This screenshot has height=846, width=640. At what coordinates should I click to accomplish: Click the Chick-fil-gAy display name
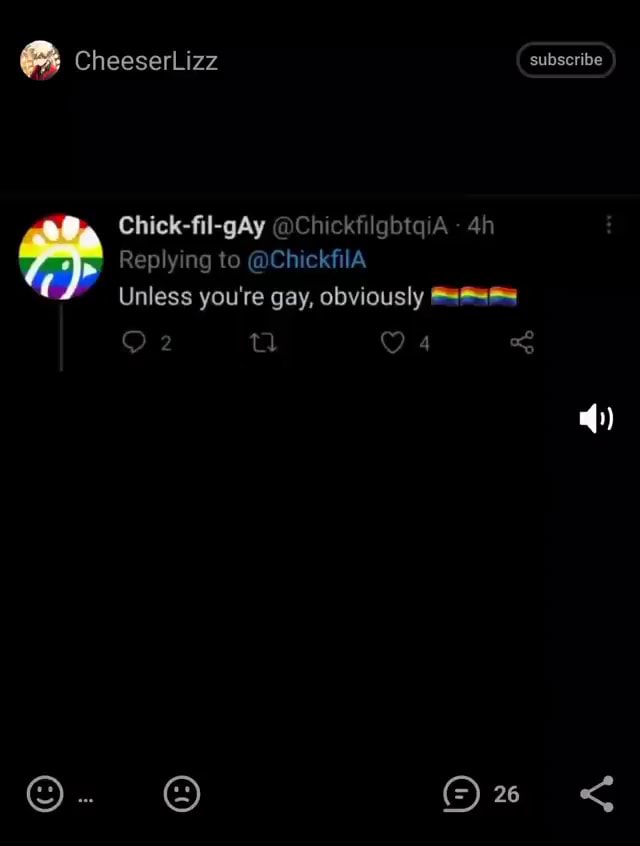192,226
